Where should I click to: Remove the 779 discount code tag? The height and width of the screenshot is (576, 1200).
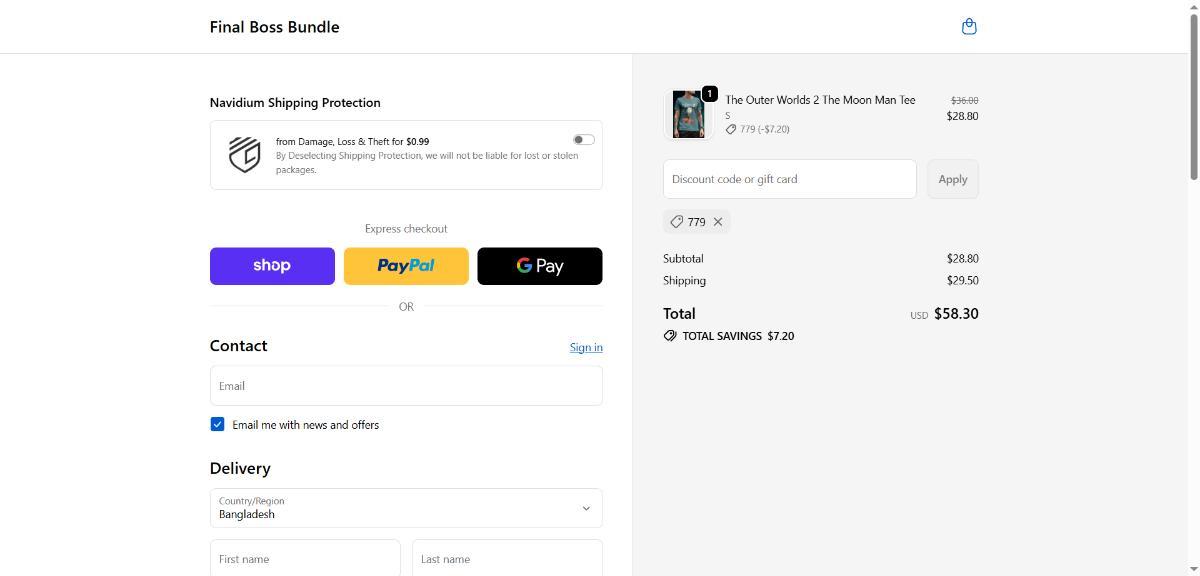718,222
